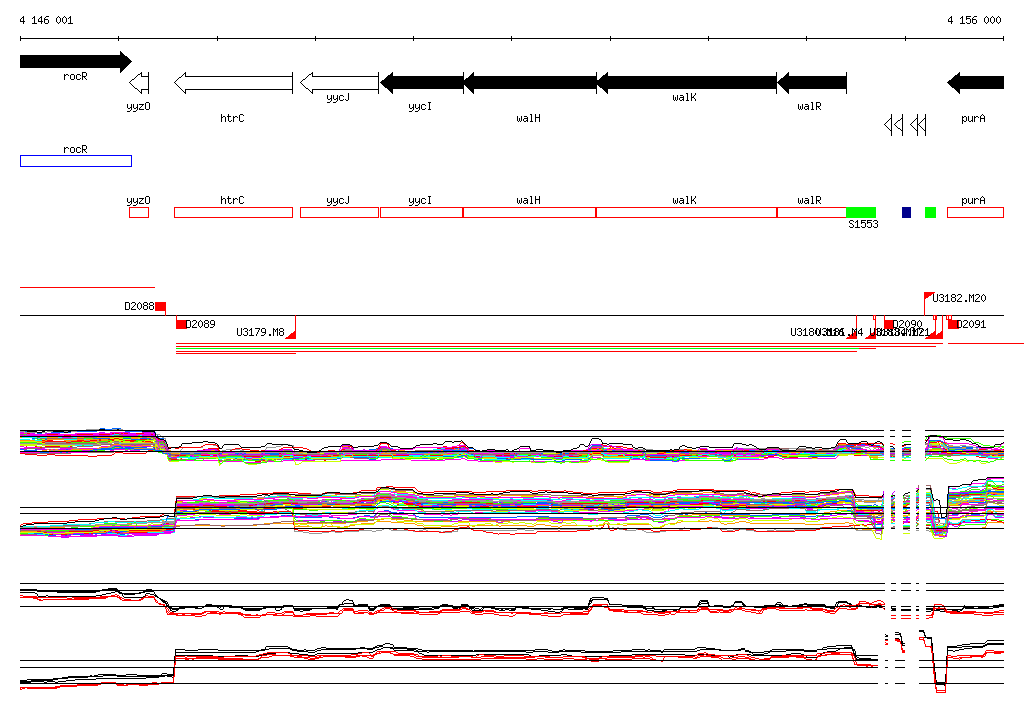Image resolution: width=1024 pixels, height=714 pixels.
Task: Click the red walR segment box
Action: pos(812,212)
